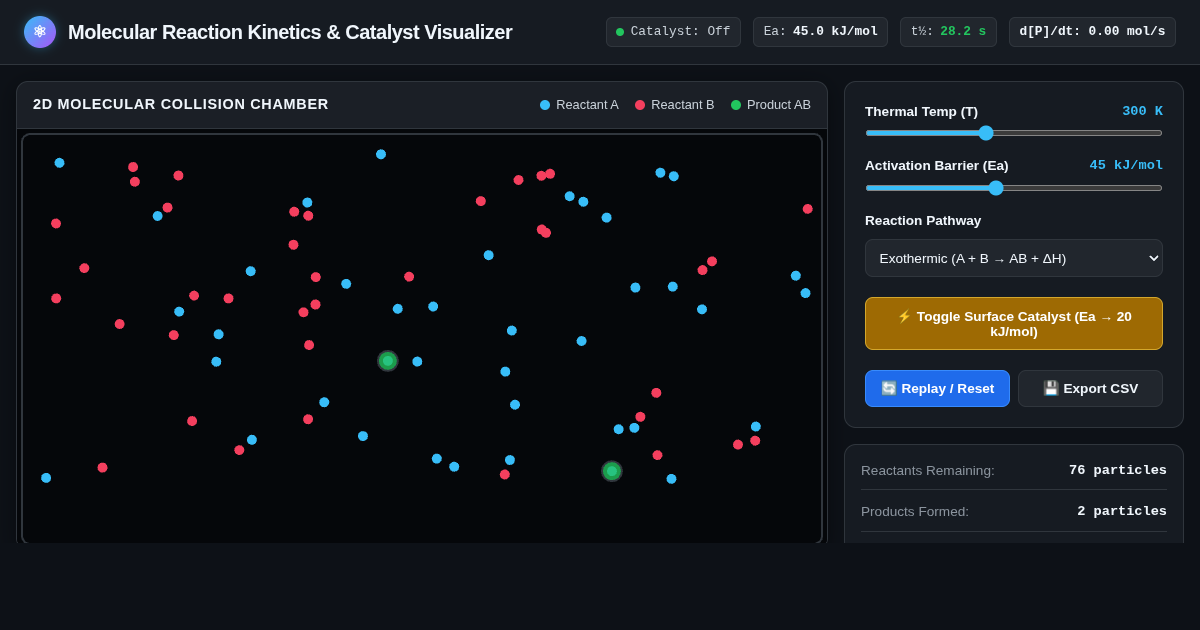
Task: Click the Thermal Temp slider handle
Action: pyautogui.click(x=986, y=133)
